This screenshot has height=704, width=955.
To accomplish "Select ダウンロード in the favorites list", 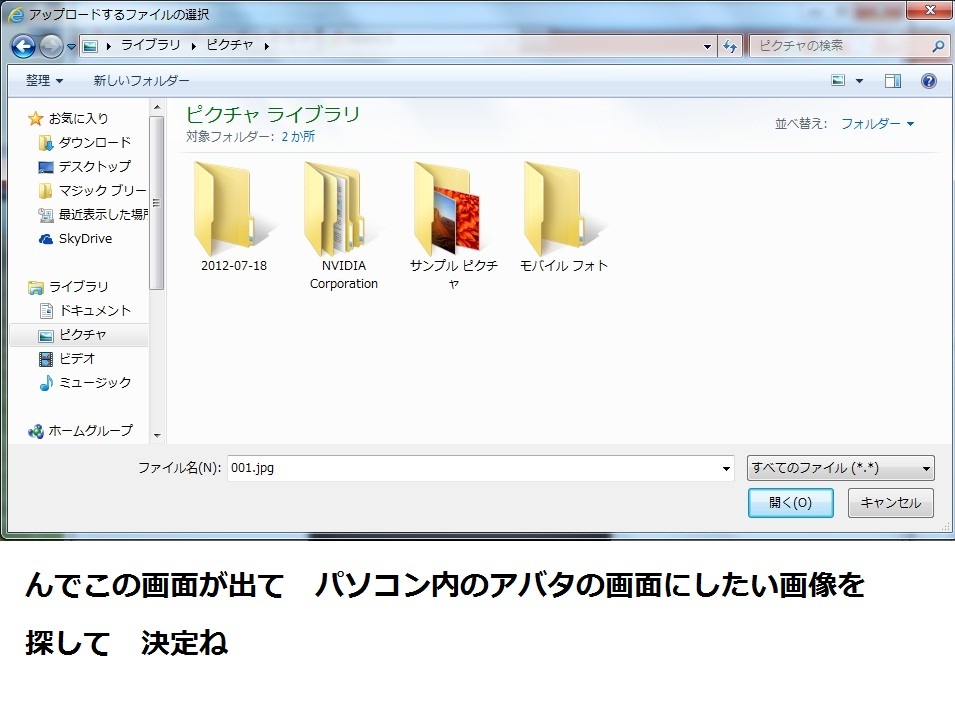I will point(94,143).
